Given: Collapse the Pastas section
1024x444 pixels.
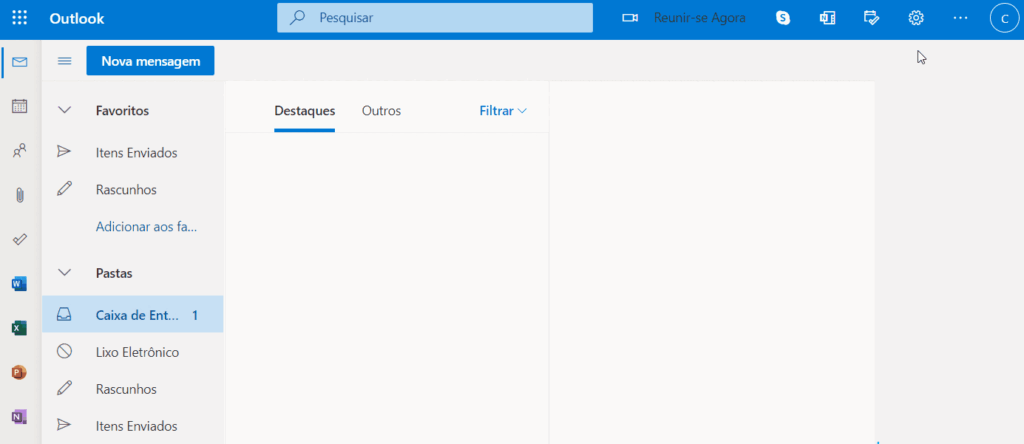Looking at the screenshot, I should coord(64,273).
